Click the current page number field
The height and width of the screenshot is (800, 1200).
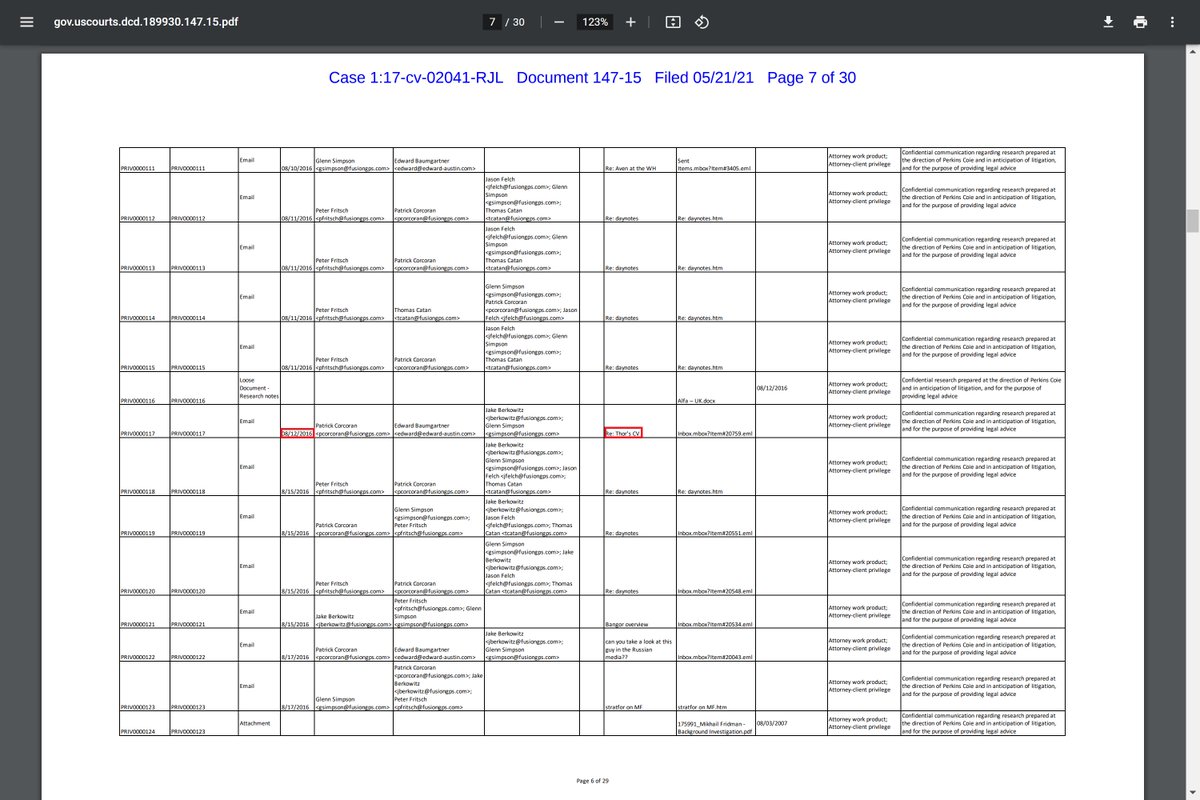[491, 22]
